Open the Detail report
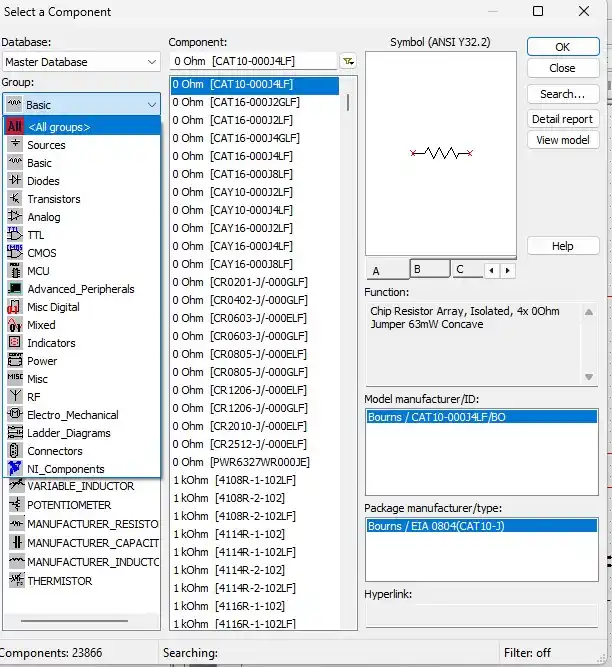The image size is (612, 667). (563, 119)
